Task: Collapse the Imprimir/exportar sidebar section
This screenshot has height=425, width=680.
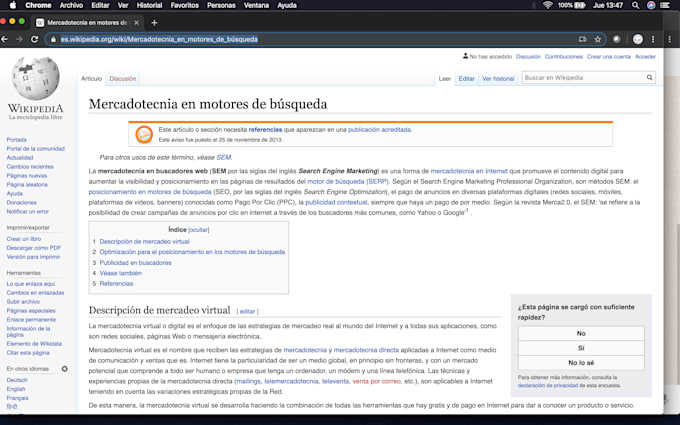Action: pyautogui.click(x=29, y=227)
